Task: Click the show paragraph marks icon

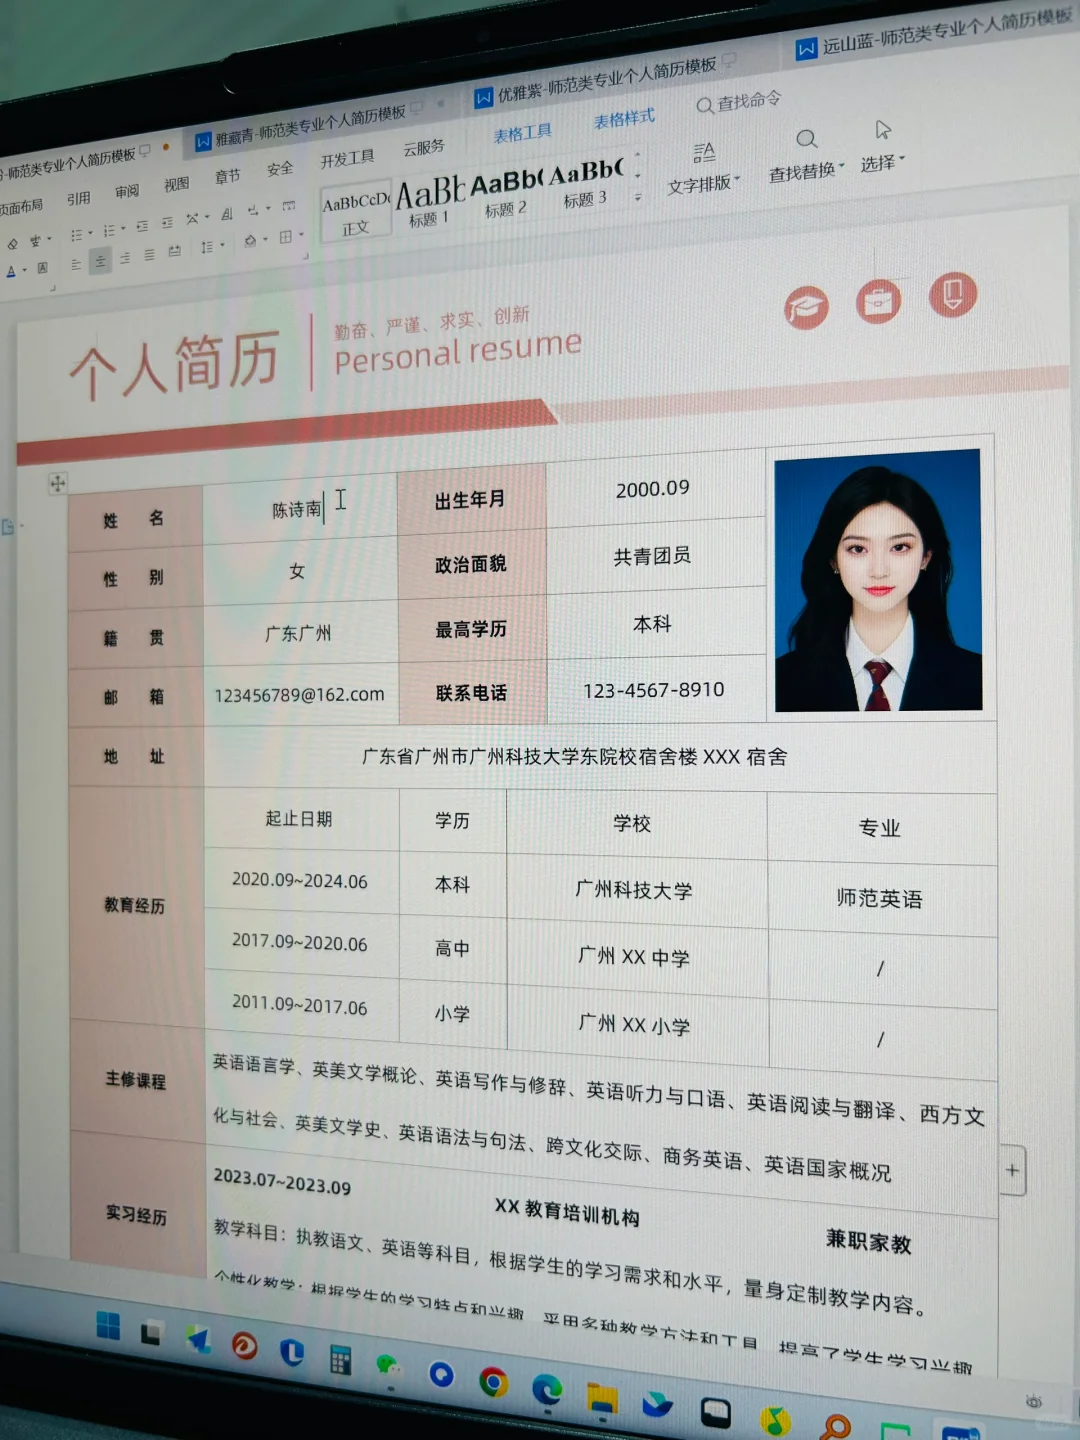Action: 252,210
